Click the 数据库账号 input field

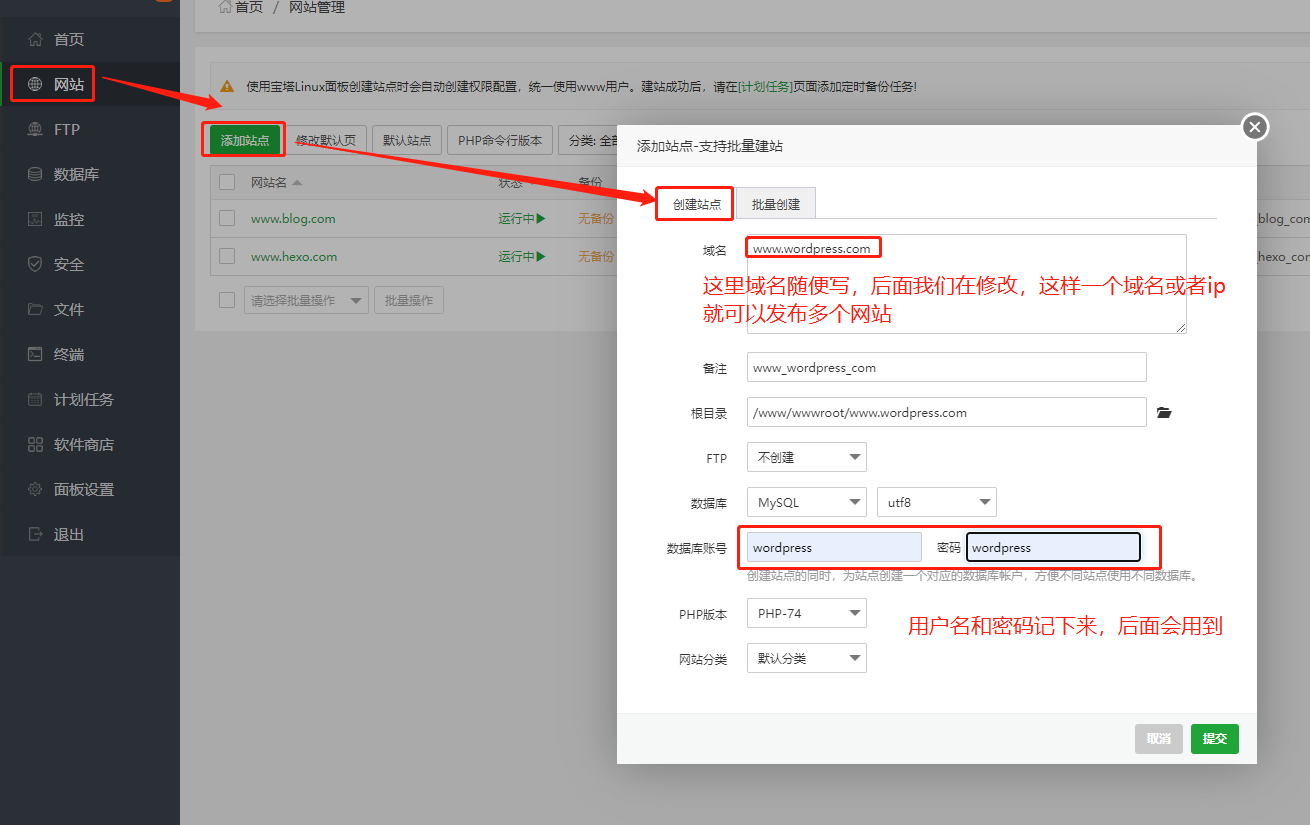pos(834,547)
